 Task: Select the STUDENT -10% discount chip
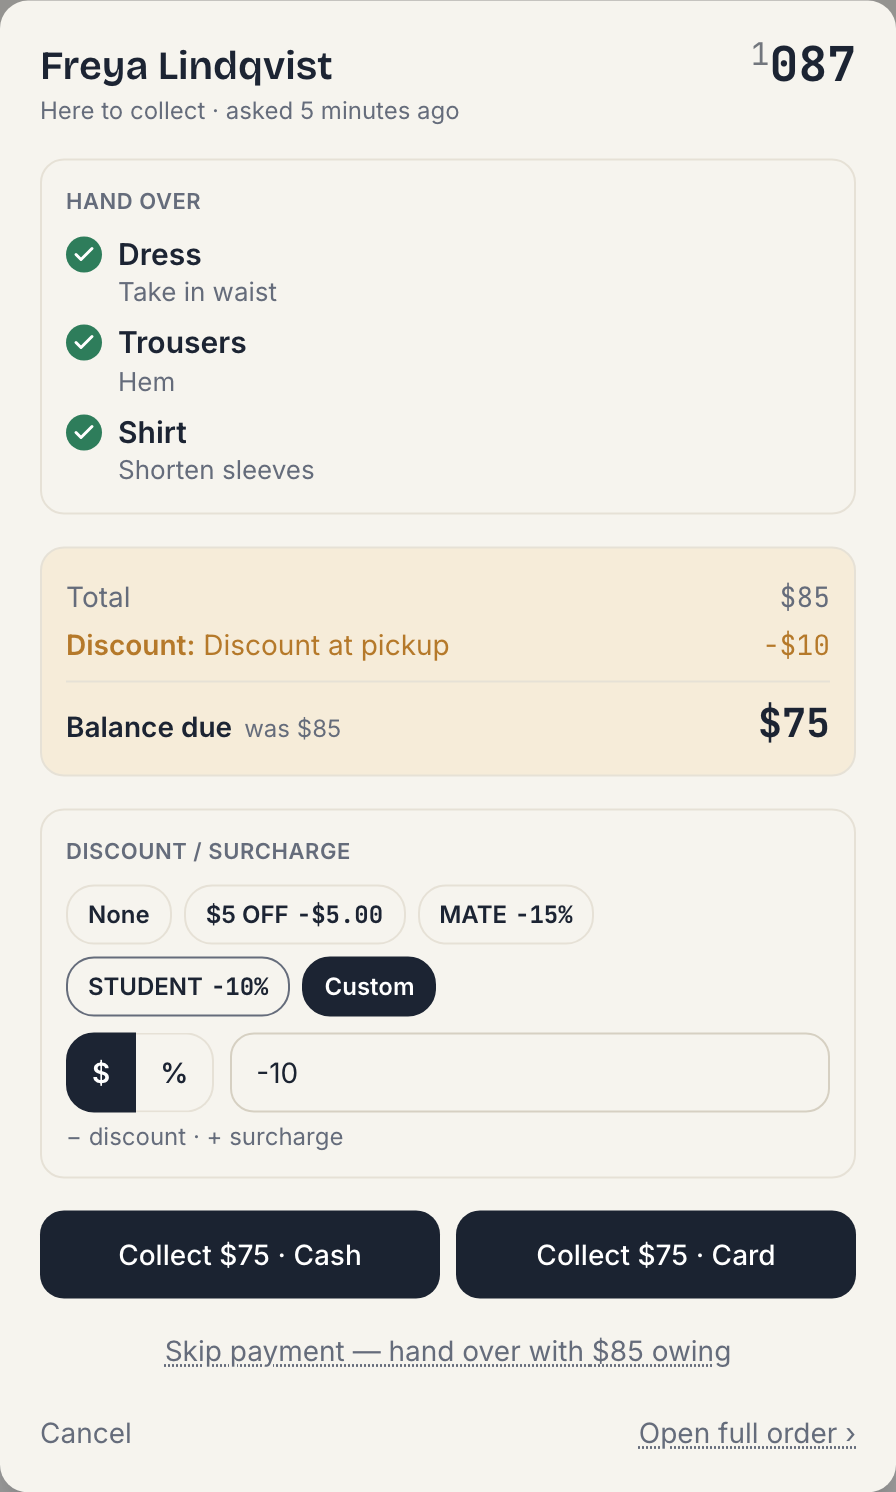[178, 987]
